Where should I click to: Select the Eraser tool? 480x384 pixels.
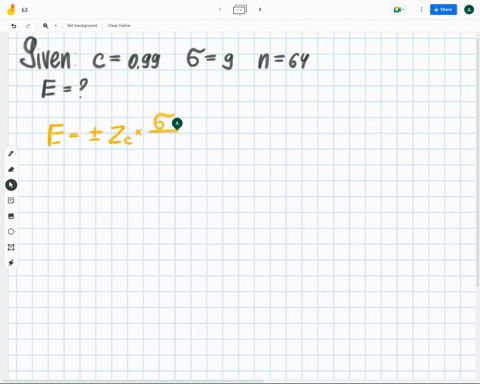(x=11, y=169)
